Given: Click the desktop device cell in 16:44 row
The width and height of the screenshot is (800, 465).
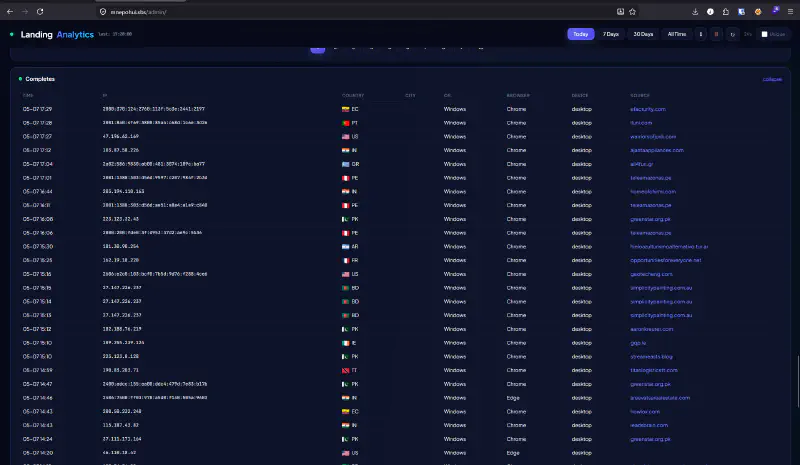Looking at the screenshot, I should tap(581, 191).
